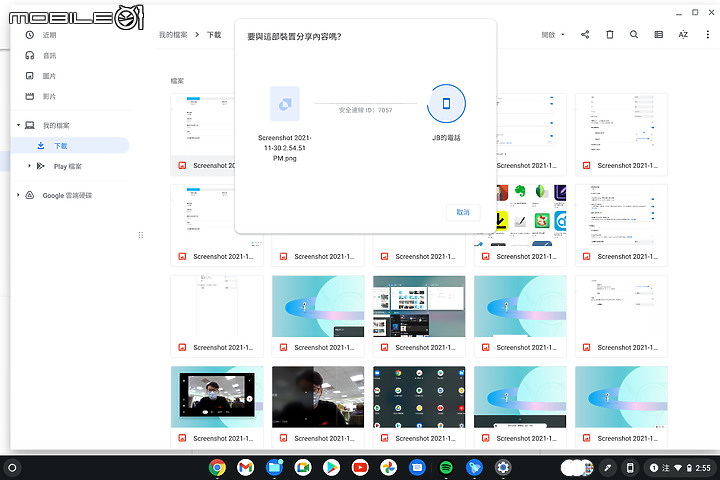Open Google Meet from the shelf
The image size is (720, 480).
point(303,468)
